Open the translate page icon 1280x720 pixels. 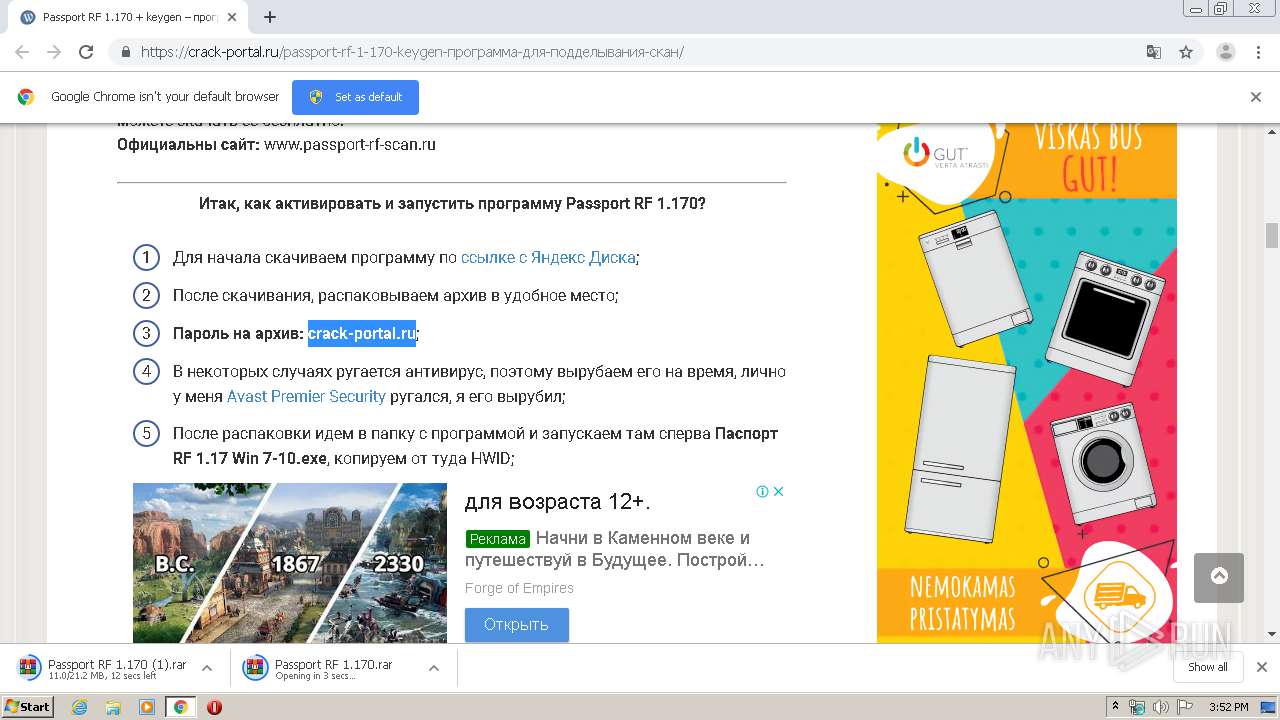tap(1153, 52)
